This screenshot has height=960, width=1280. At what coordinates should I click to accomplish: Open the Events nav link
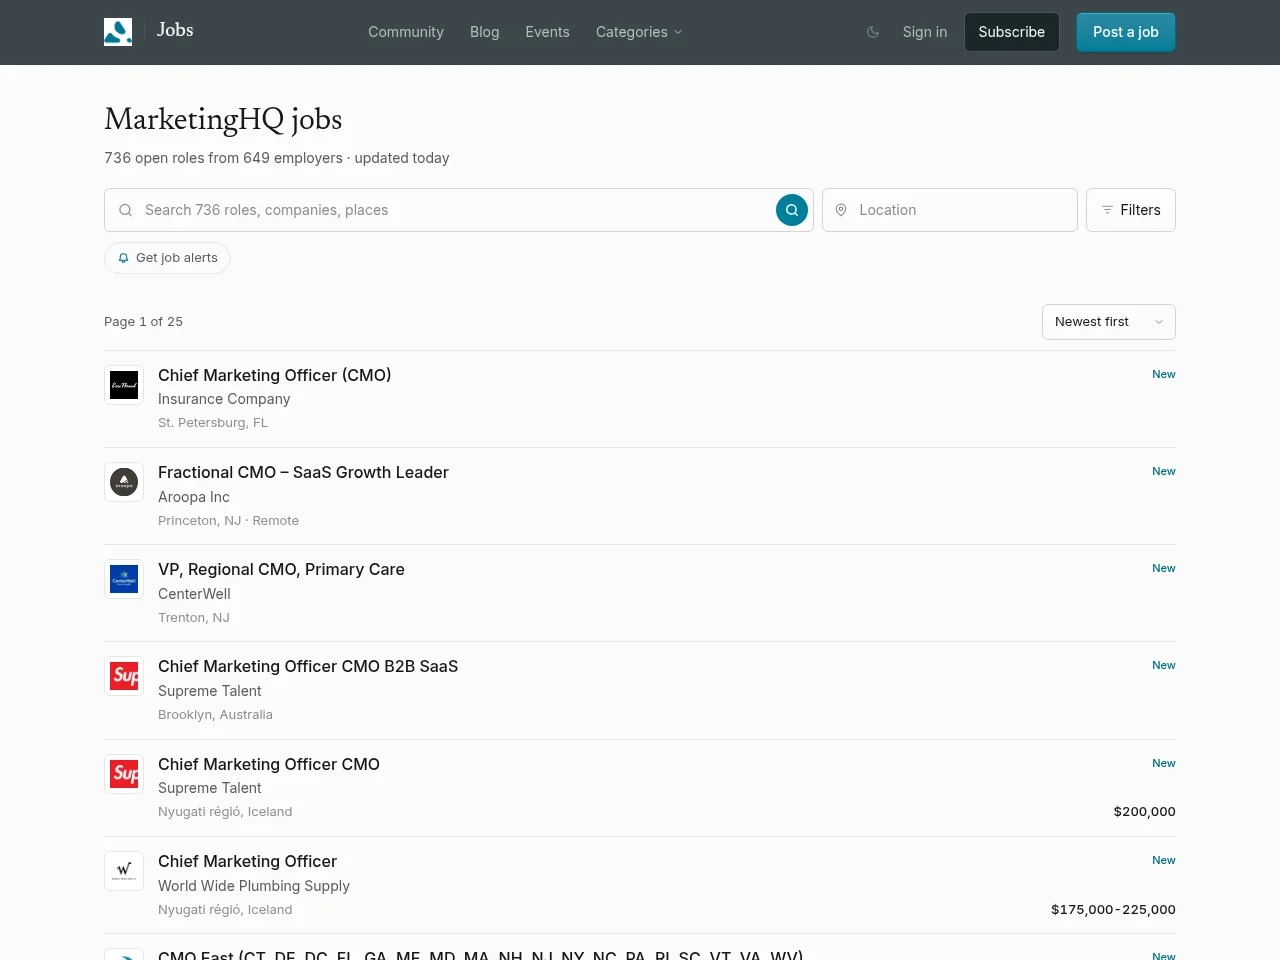tap(547, 32)
